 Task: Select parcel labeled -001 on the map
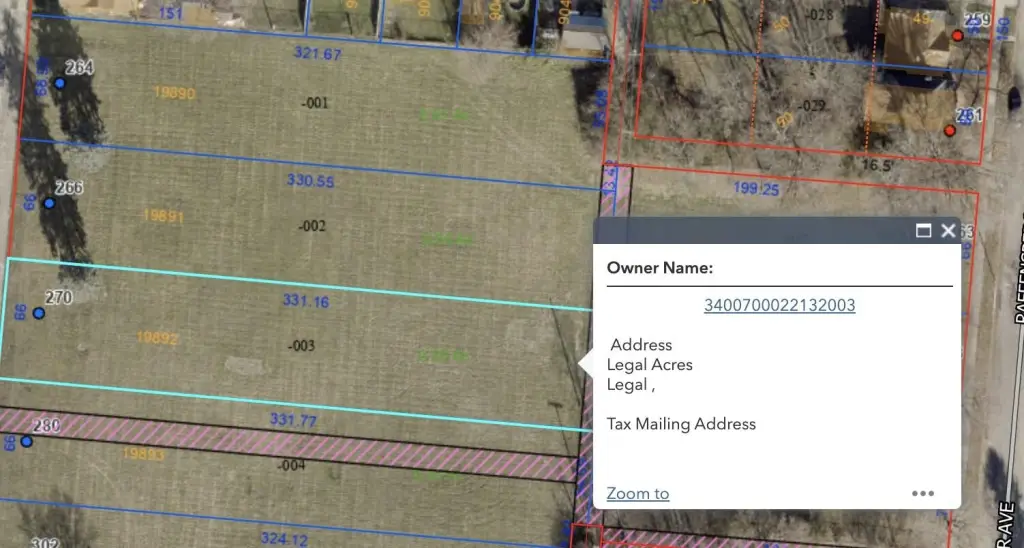click(x=315, y=103)
